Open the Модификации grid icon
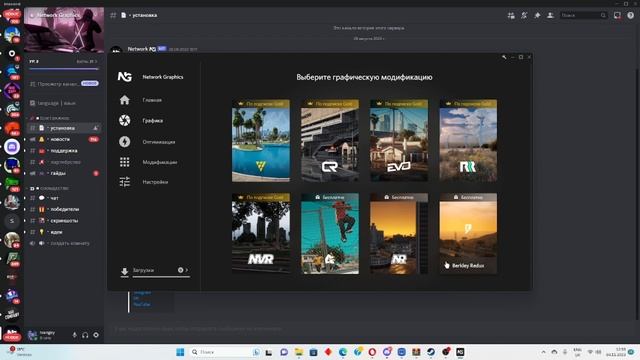Image resolution: width=640 pixels, height=360 pixels. [124, 162]
